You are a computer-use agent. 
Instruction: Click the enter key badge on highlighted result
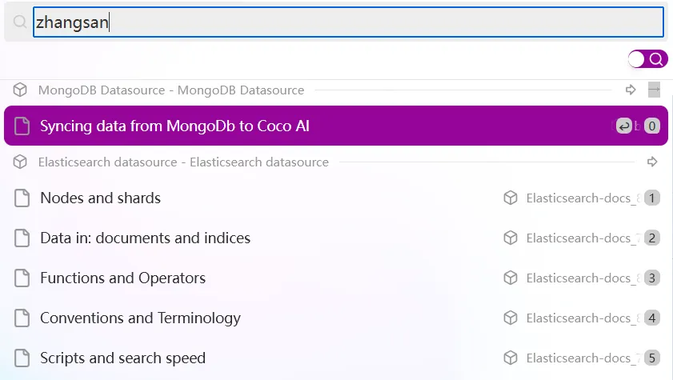click(624, 126)
